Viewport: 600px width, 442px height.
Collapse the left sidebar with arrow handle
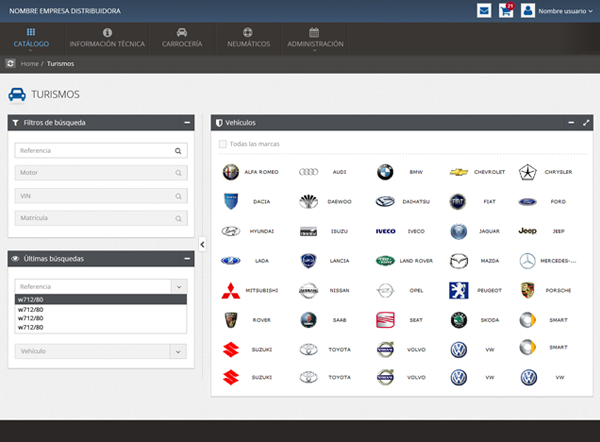[202, 244]
